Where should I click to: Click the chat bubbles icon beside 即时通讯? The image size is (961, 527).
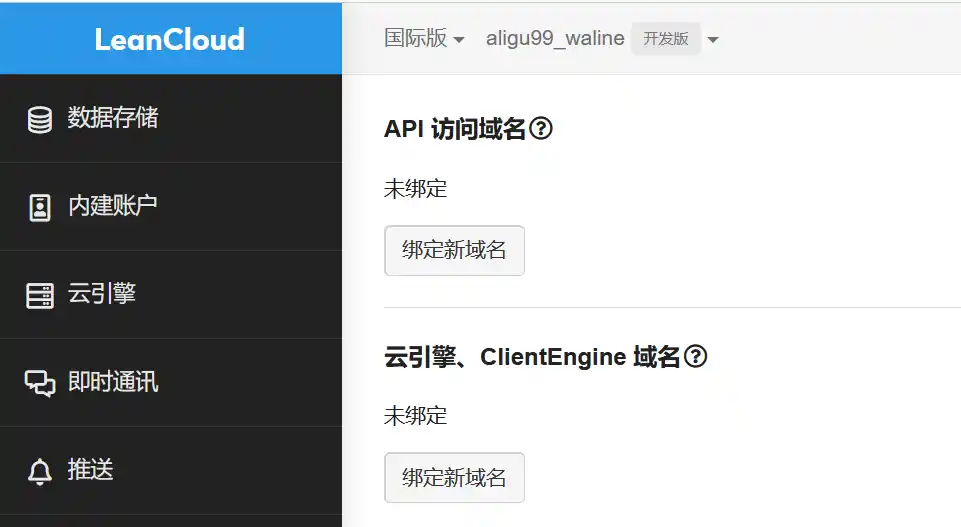click(40, 383)
